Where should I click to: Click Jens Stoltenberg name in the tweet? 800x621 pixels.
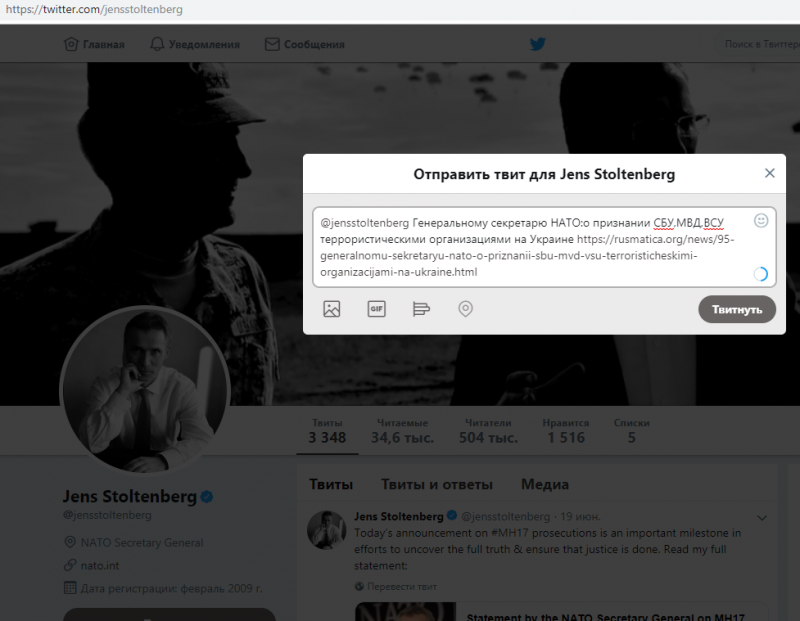pyautogui.click(x=398, y=516)
